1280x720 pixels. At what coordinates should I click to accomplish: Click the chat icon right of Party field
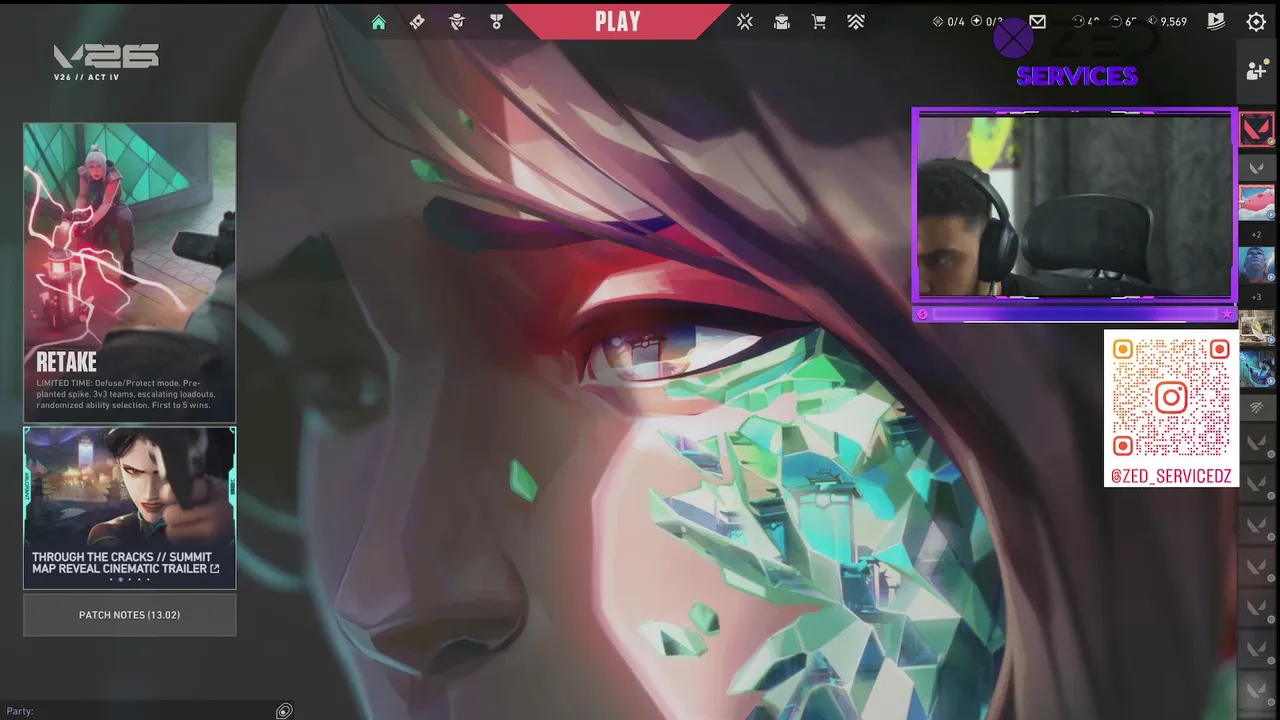(x=284, y=711)
